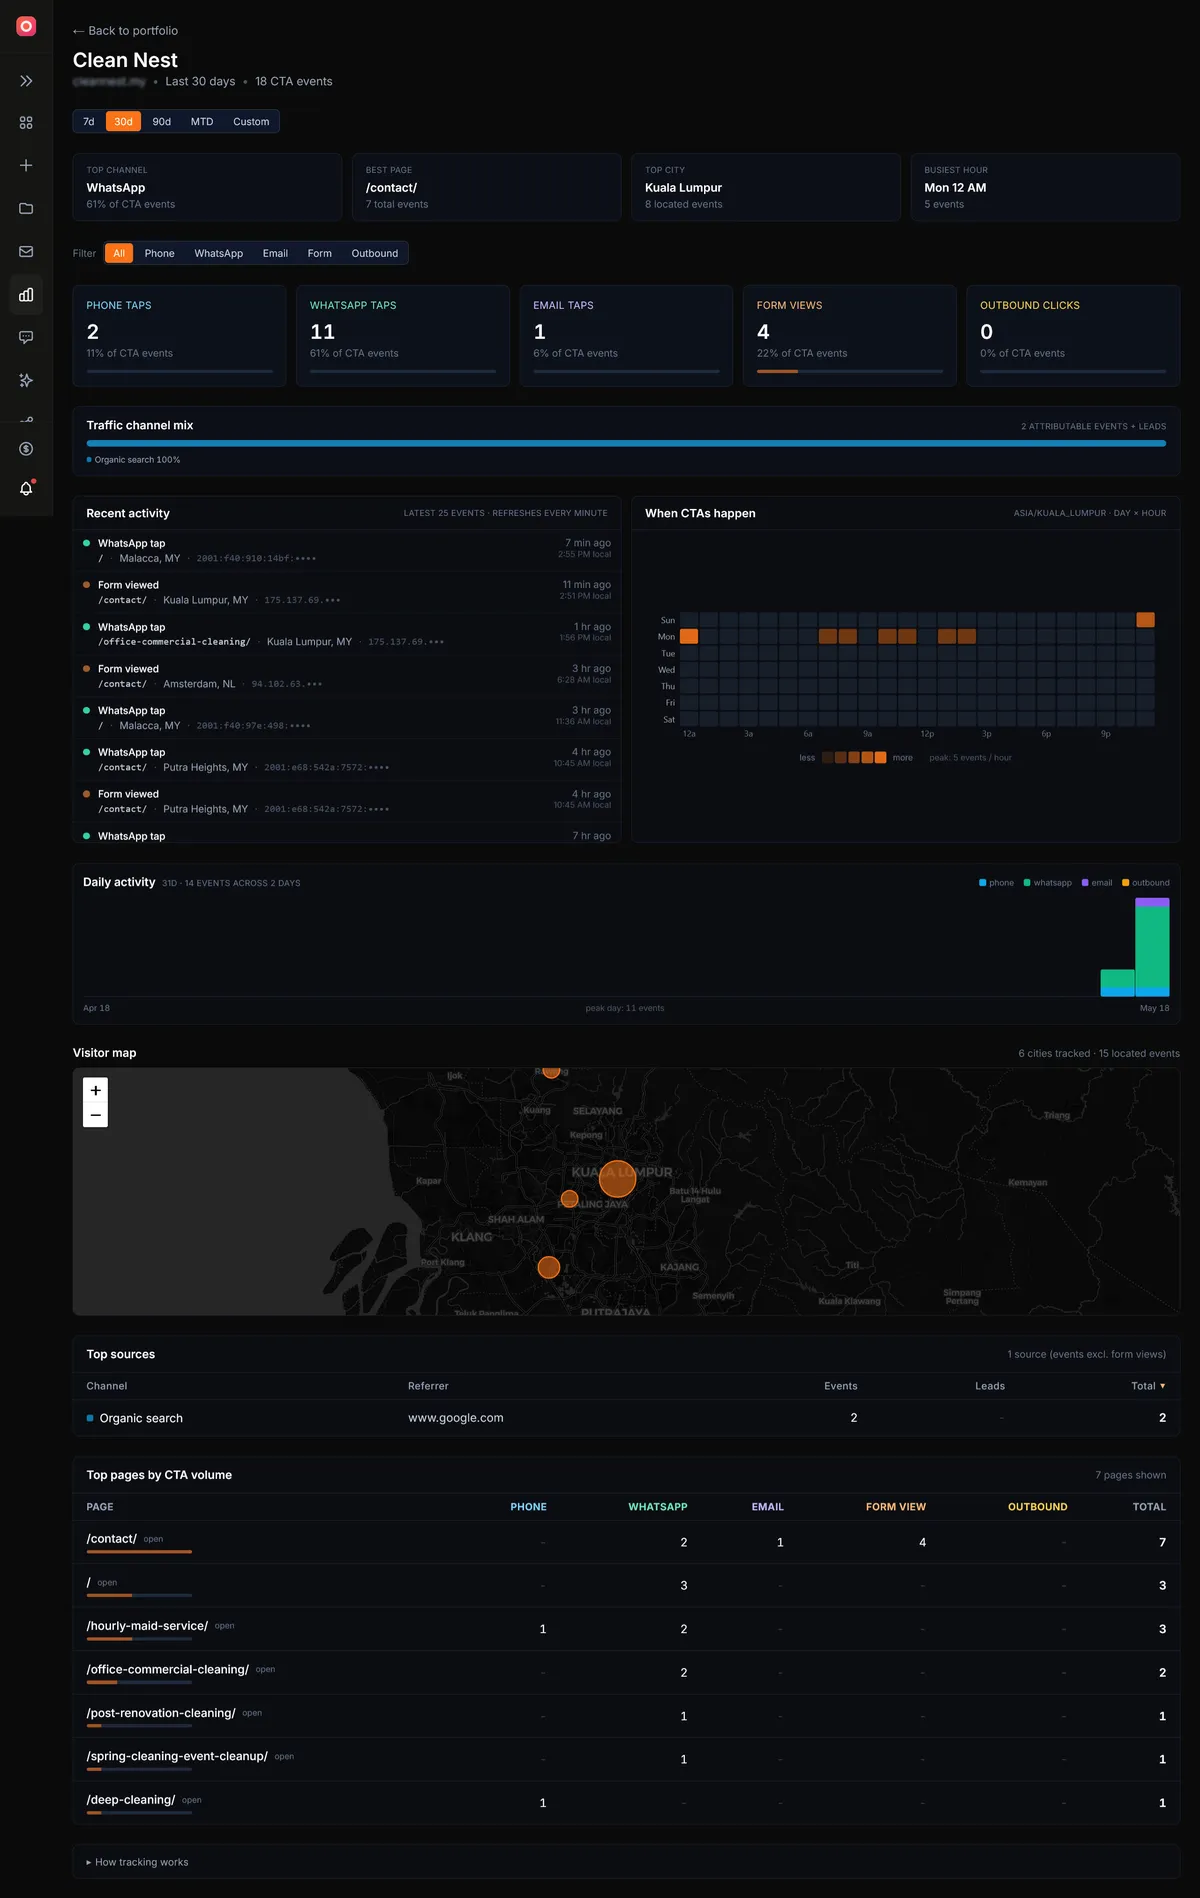Open the dashboard grid icon in sidebar
Viewport: 1200px width, 1898px height.
[x=26, y=123]
